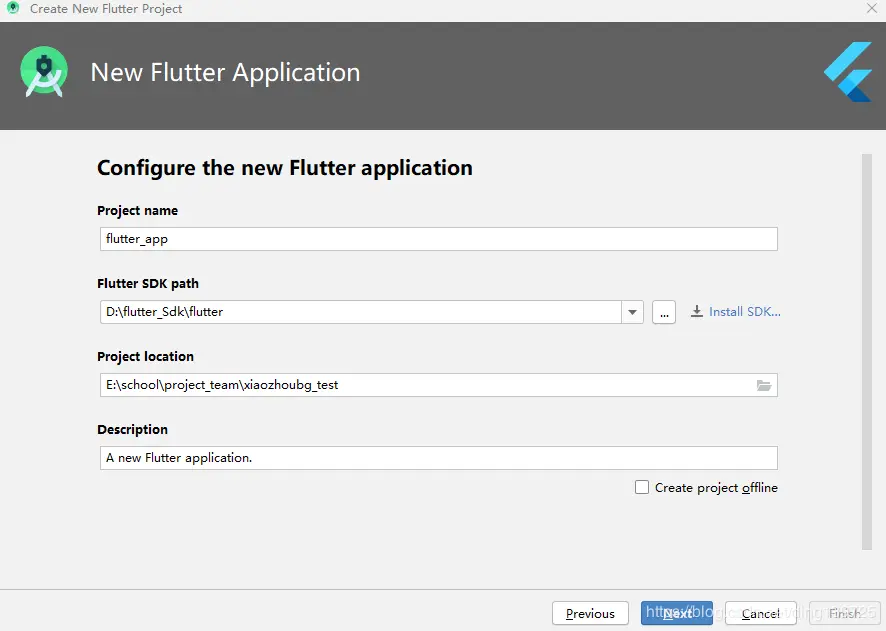
Task: Click the Project location input field
Action: pos(438,385)
